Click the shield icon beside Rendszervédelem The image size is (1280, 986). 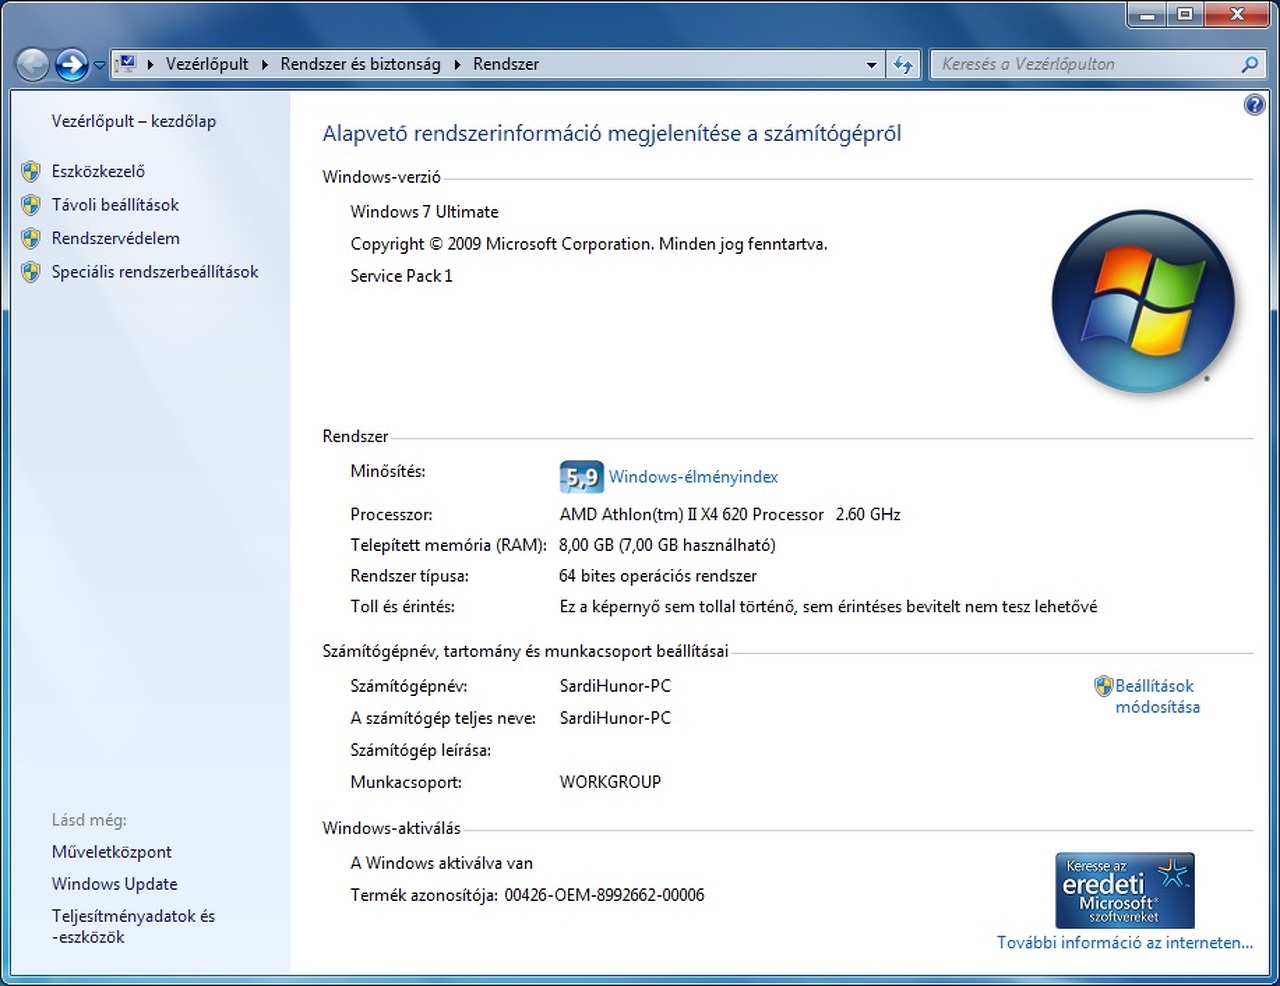31,239
